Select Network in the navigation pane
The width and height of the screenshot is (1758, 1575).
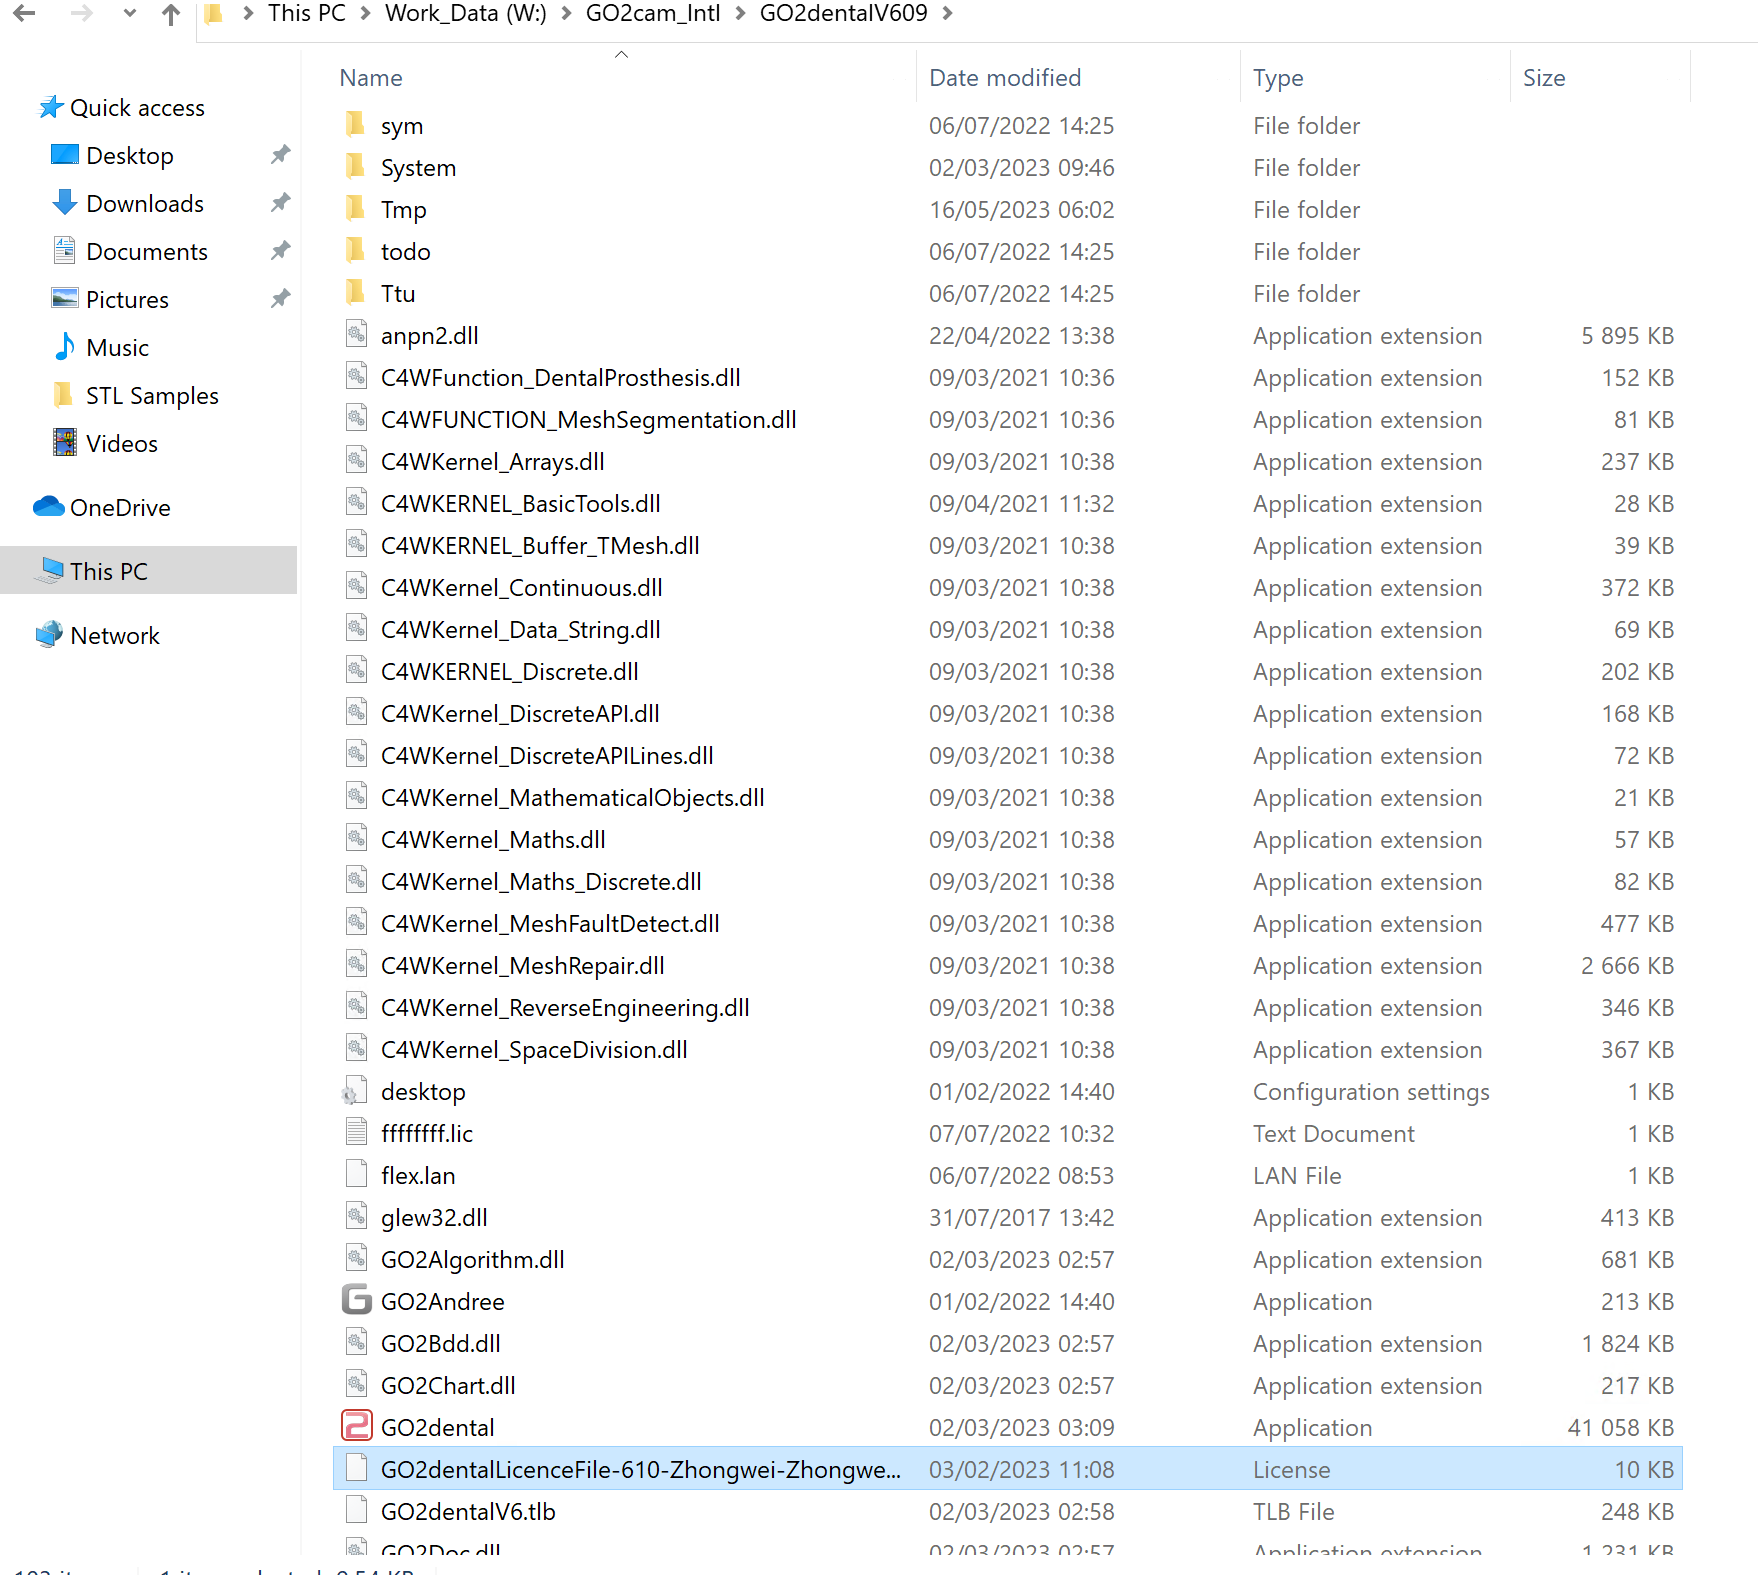tap(114, 636)
